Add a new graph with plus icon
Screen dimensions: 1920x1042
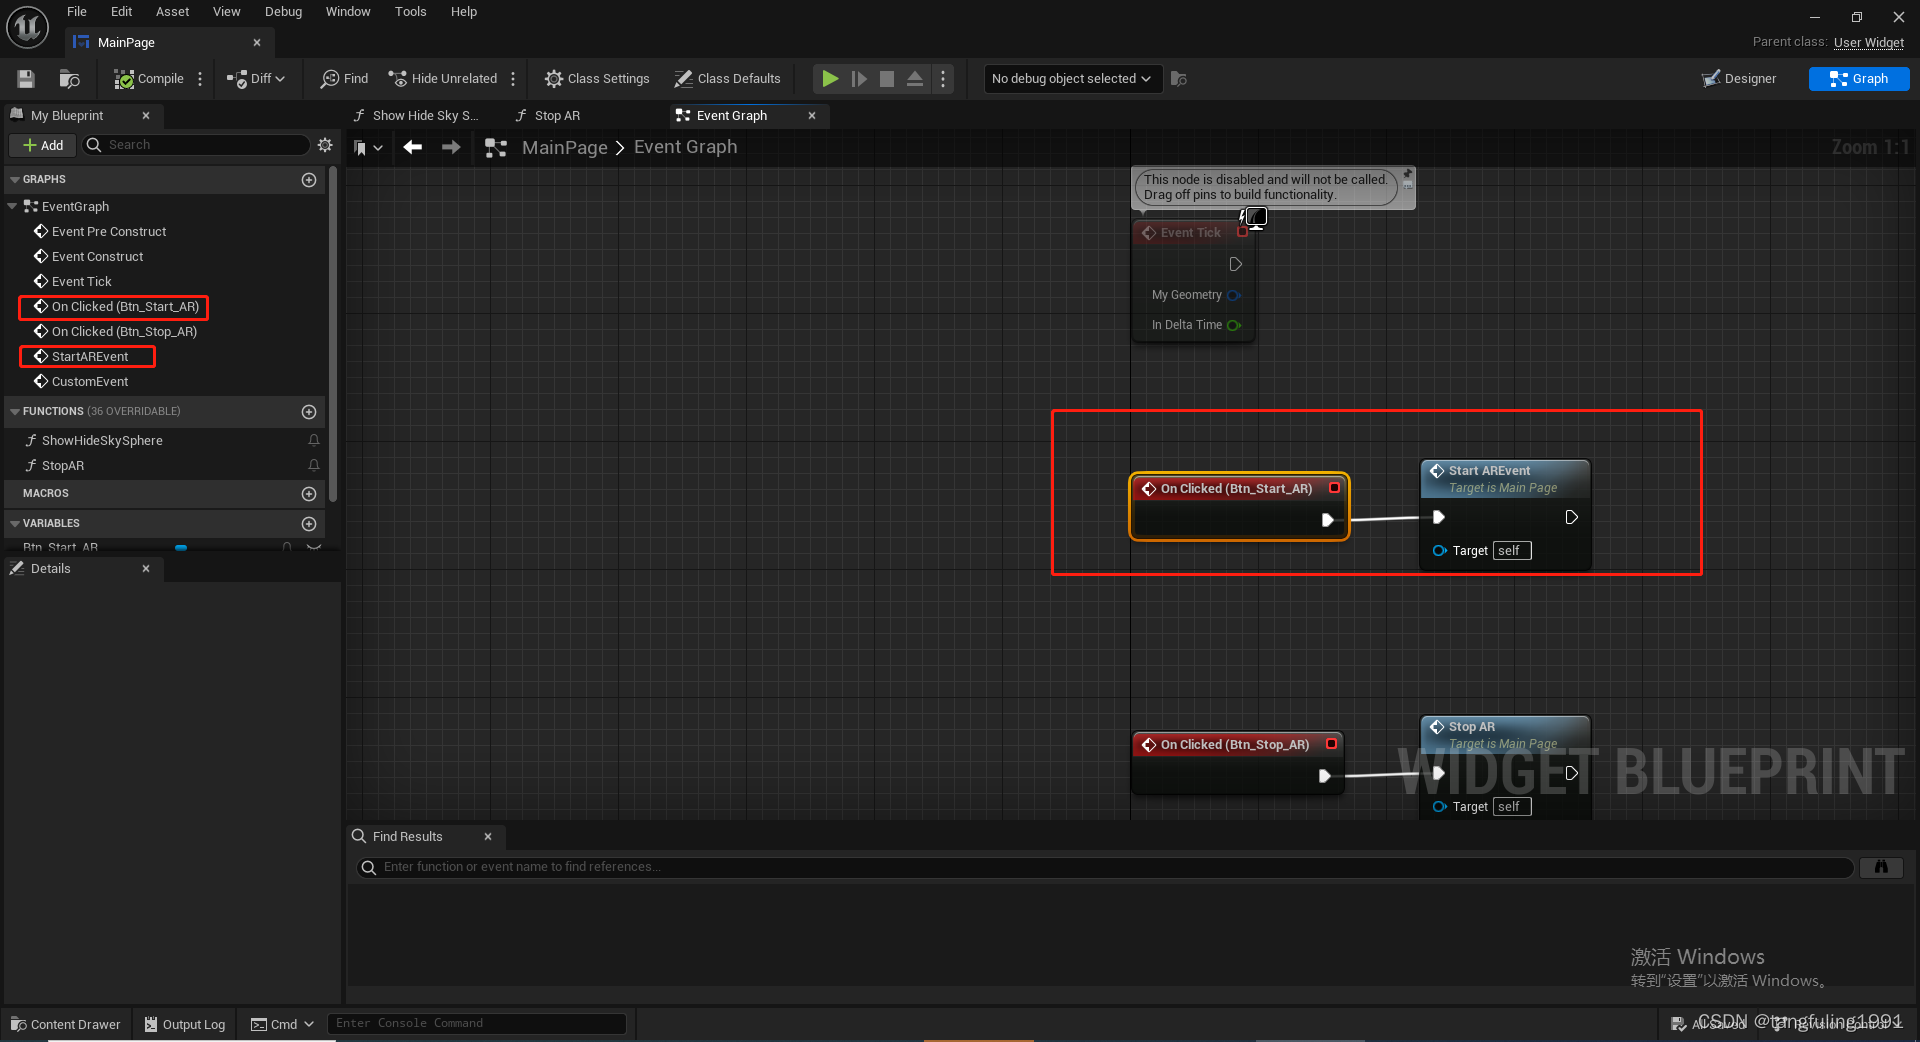[x=309, y=180]
